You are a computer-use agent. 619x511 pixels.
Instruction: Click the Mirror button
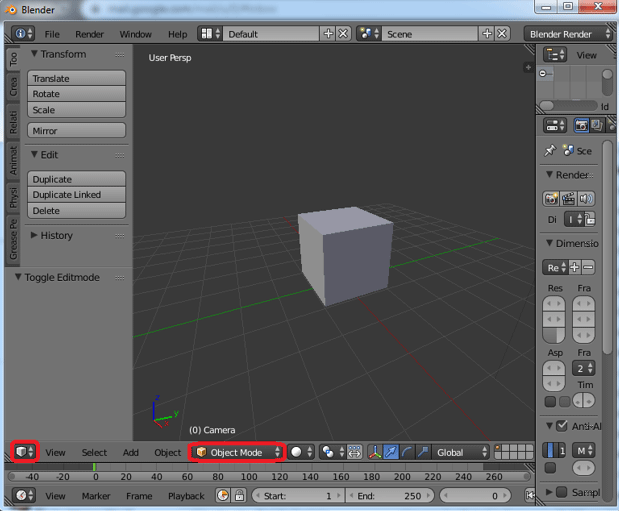coord(77,131)
